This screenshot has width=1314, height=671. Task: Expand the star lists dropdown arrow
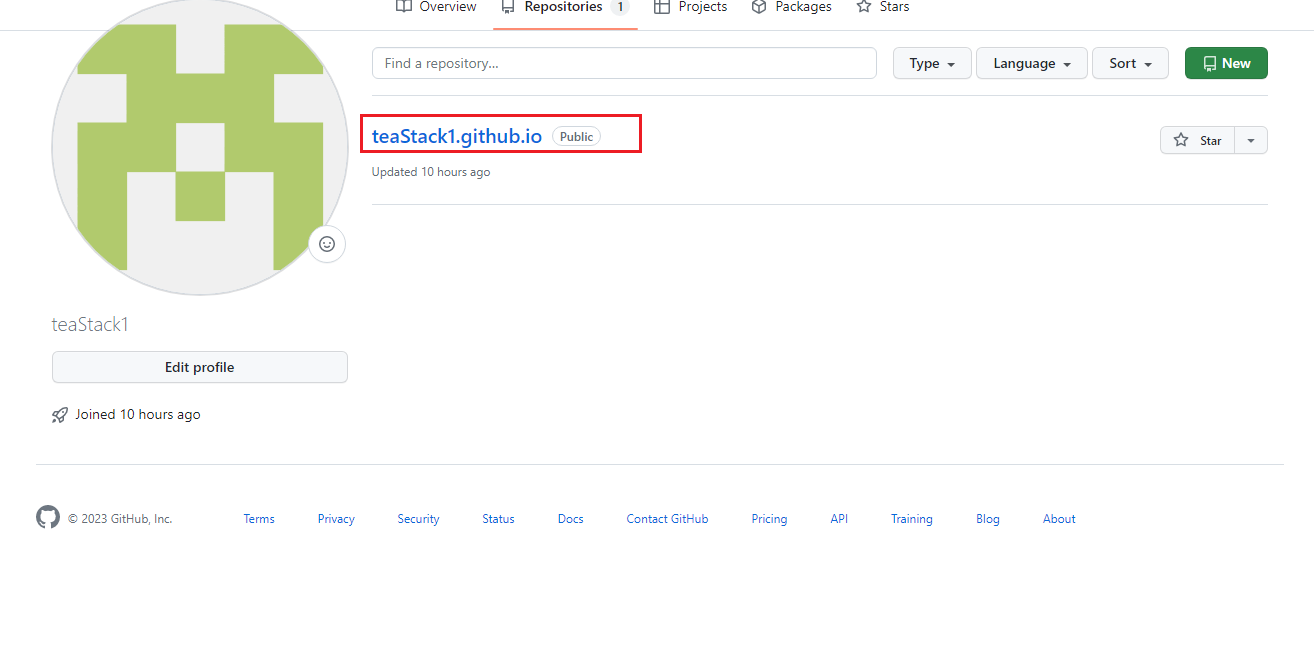click(x=1251, y=140)
